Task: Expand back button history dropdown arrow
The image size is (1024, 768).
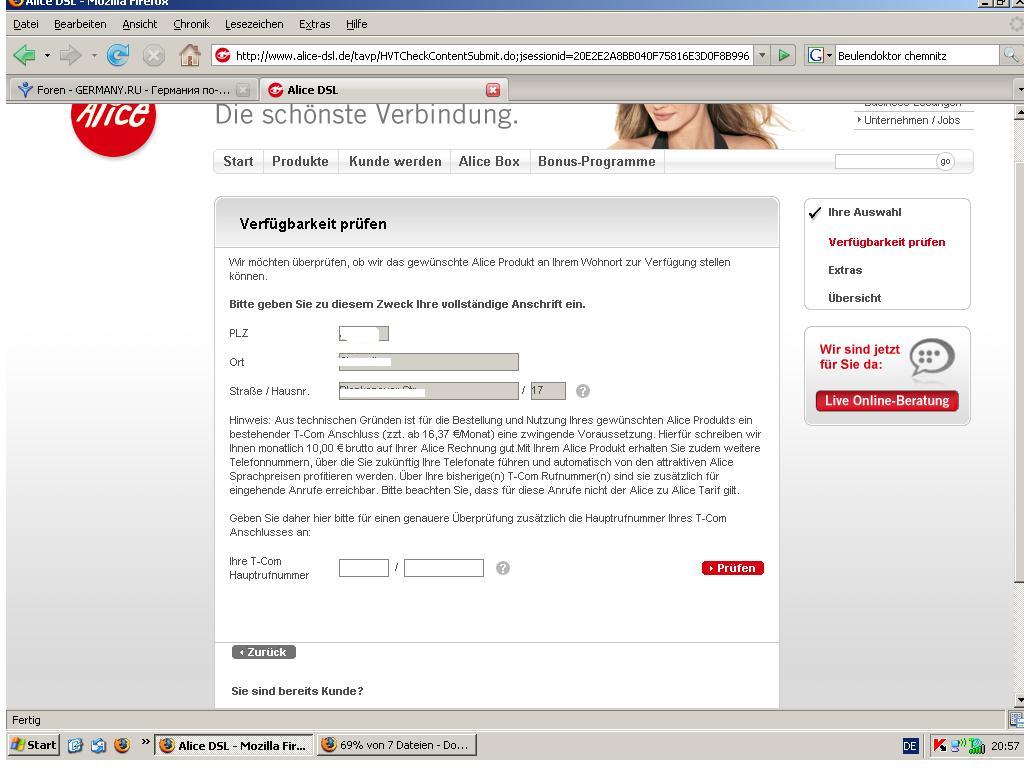Action: [x=45, y=56]
